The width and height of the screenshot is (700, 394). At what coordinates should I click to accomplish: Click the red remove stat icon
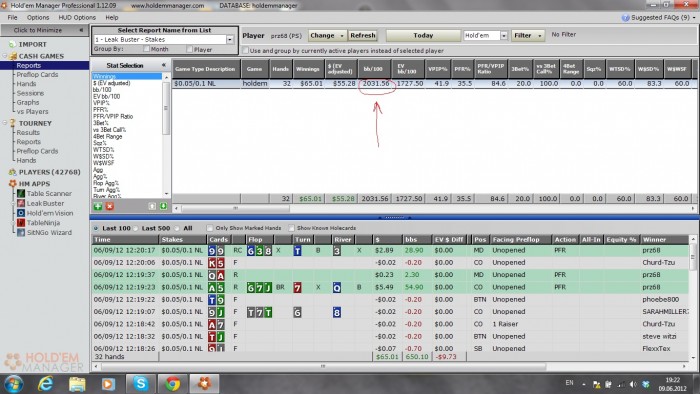(109, 206)
